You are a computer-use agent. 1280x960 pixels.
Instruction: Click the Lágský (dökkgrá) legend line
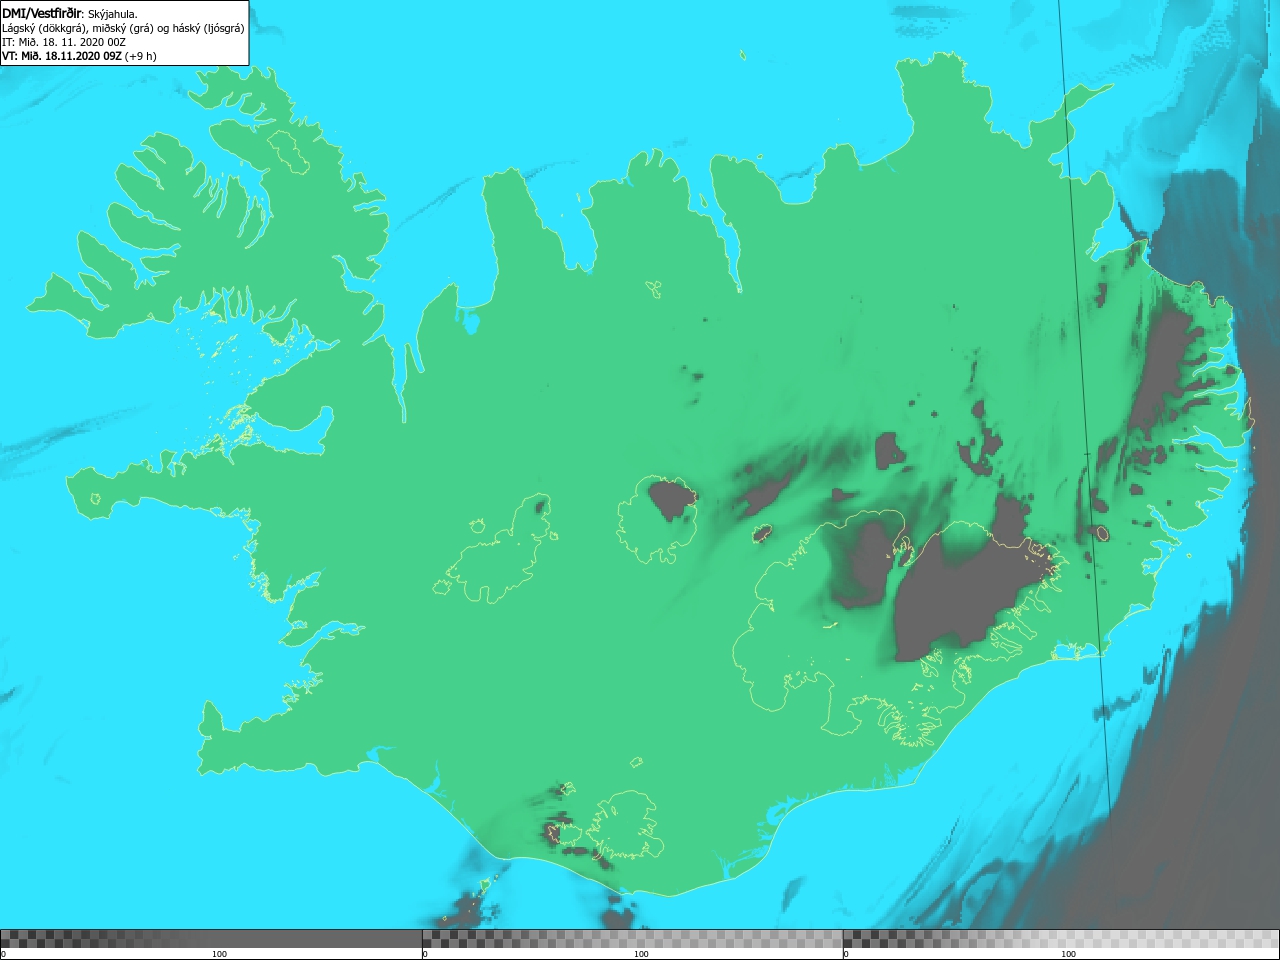point(123,28)
